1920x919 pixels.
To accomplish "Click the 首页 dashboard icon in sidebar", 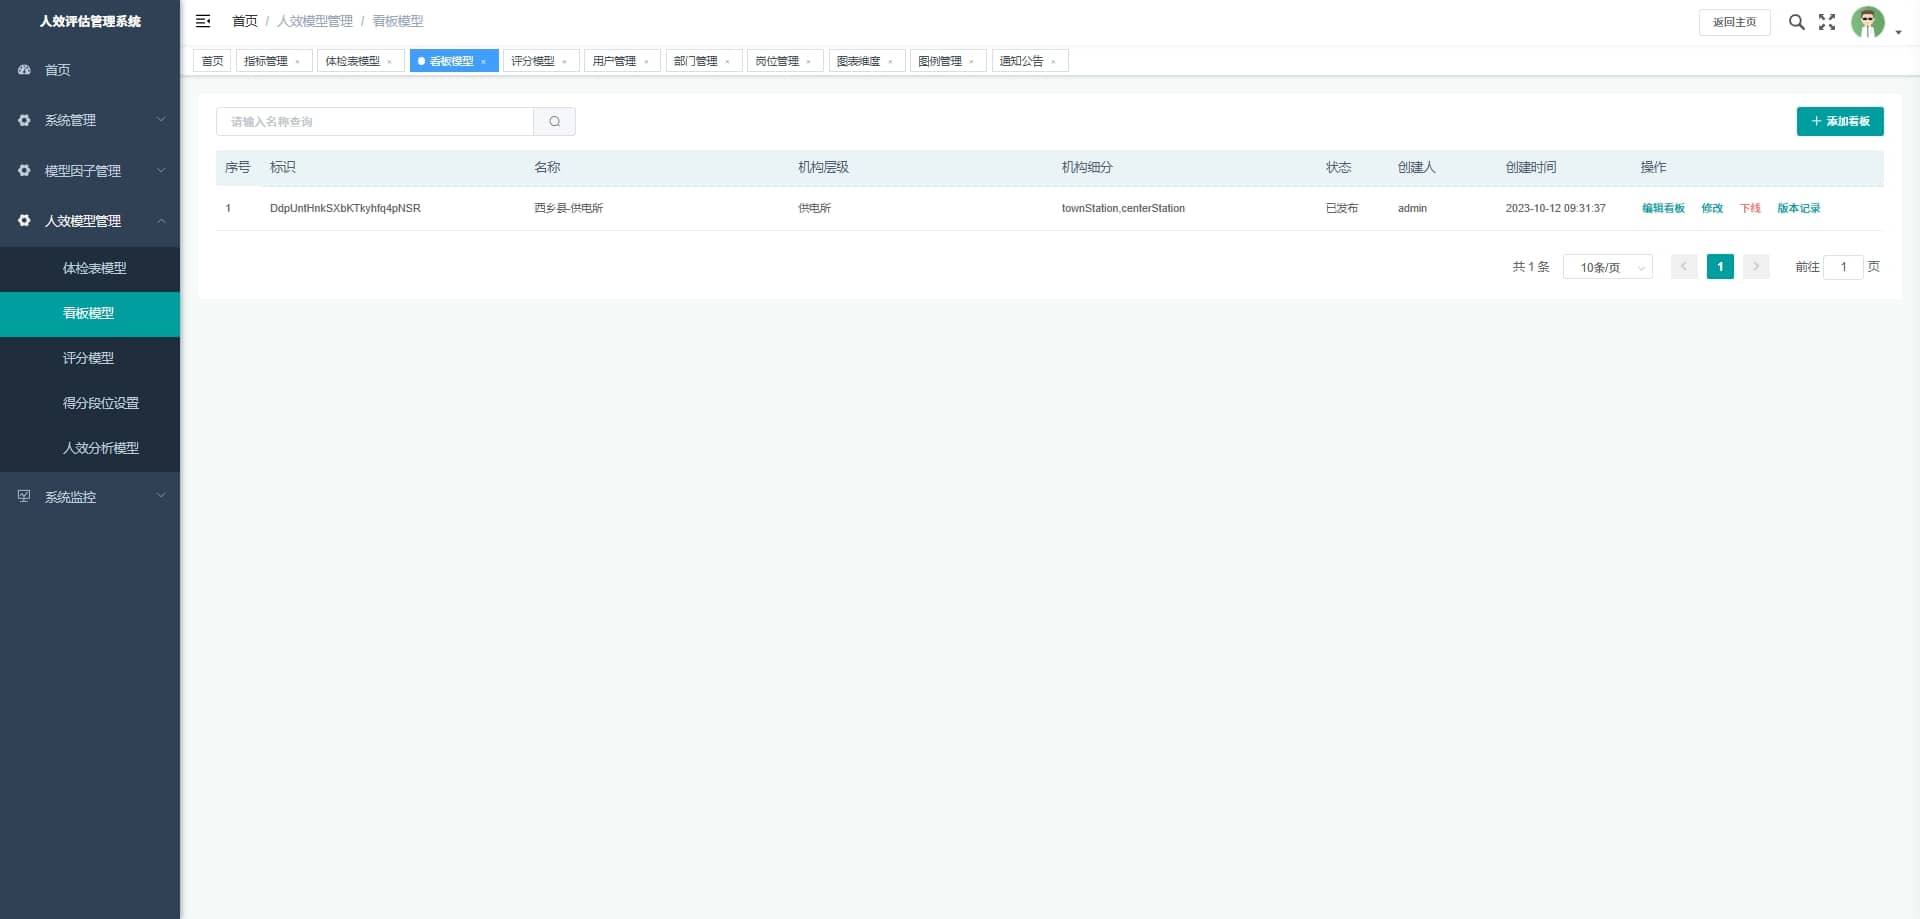I will click(24, 70).
